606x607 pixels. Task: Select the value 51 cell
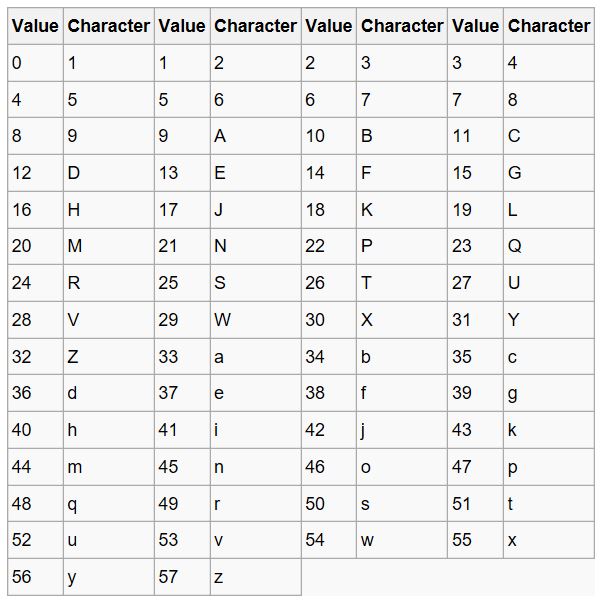pos(475,503)
